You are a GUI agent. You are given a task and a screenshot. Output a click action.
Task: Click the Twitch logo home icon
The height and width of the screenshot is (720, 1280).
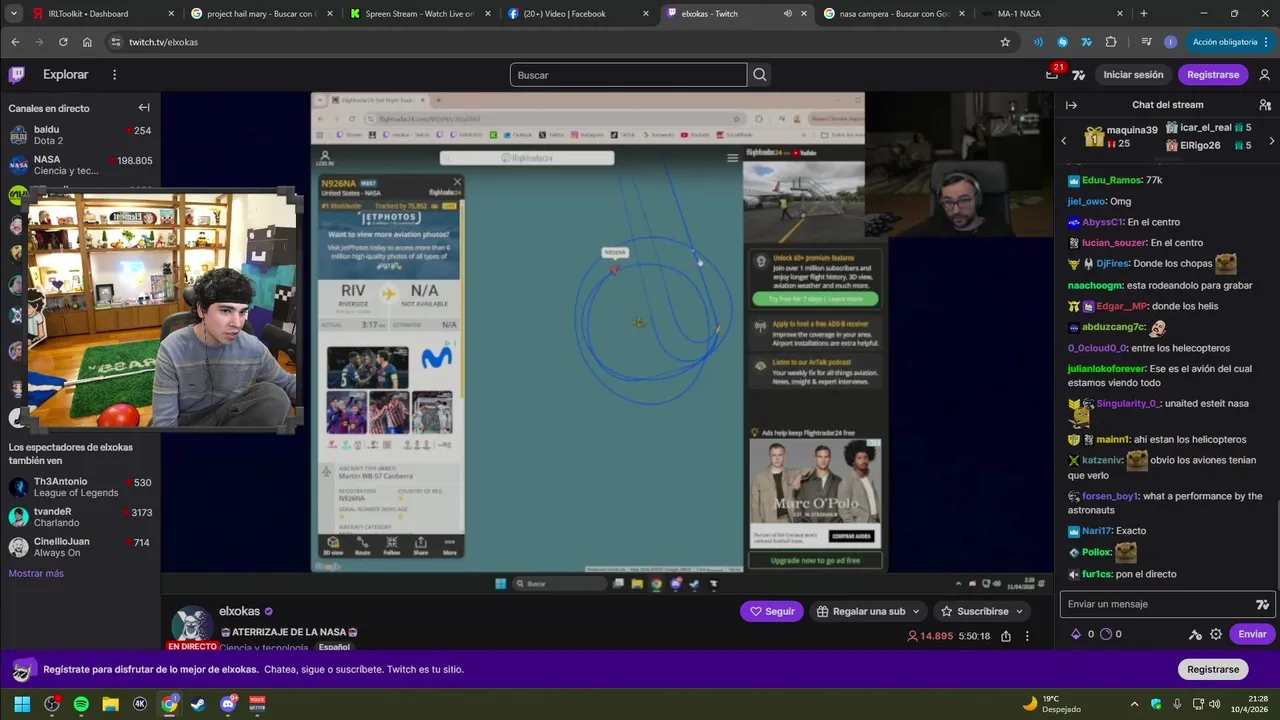coord(17,75)
